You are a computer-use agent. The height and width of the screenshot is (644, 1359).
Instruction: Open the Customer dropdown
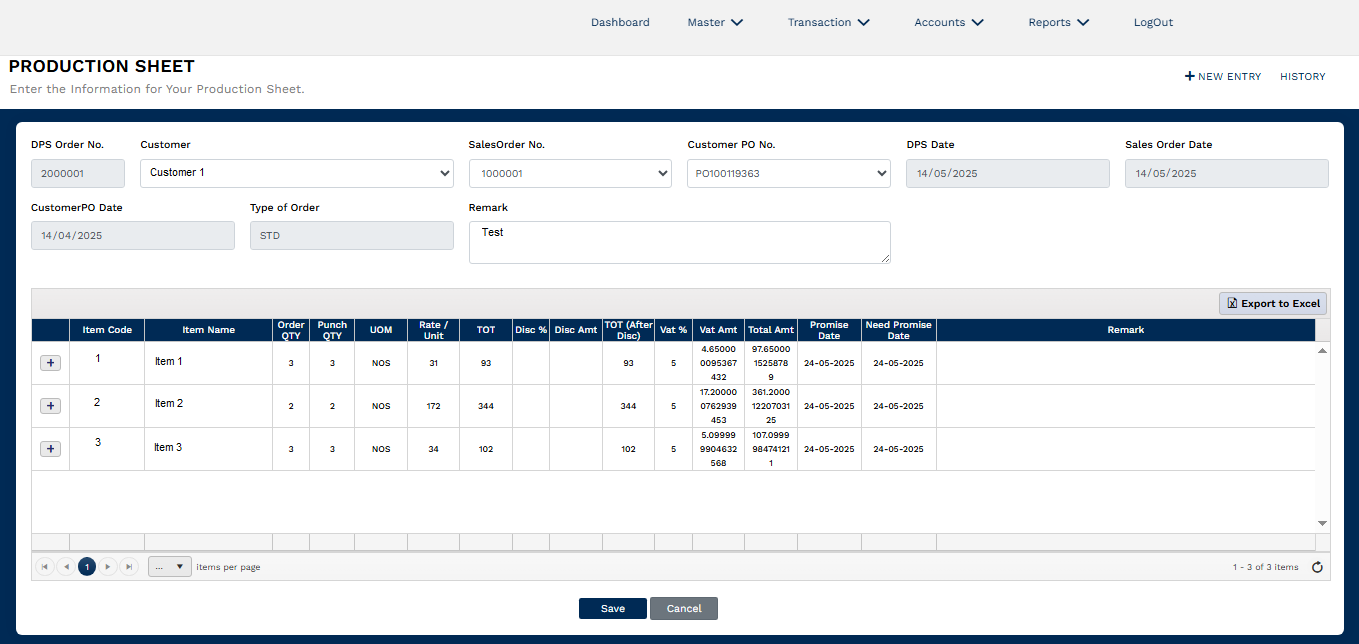297,173
